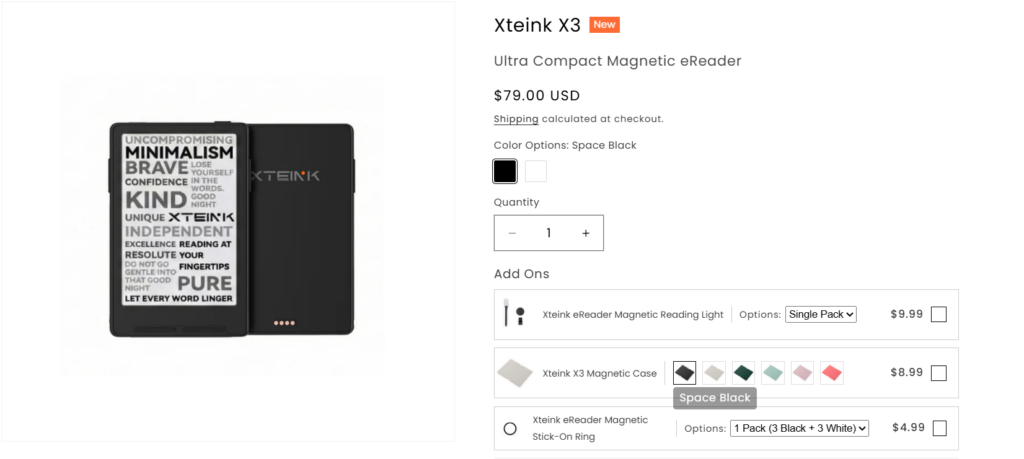
Task: Select the light pink magnetic case option
Action: pos(802,373)
